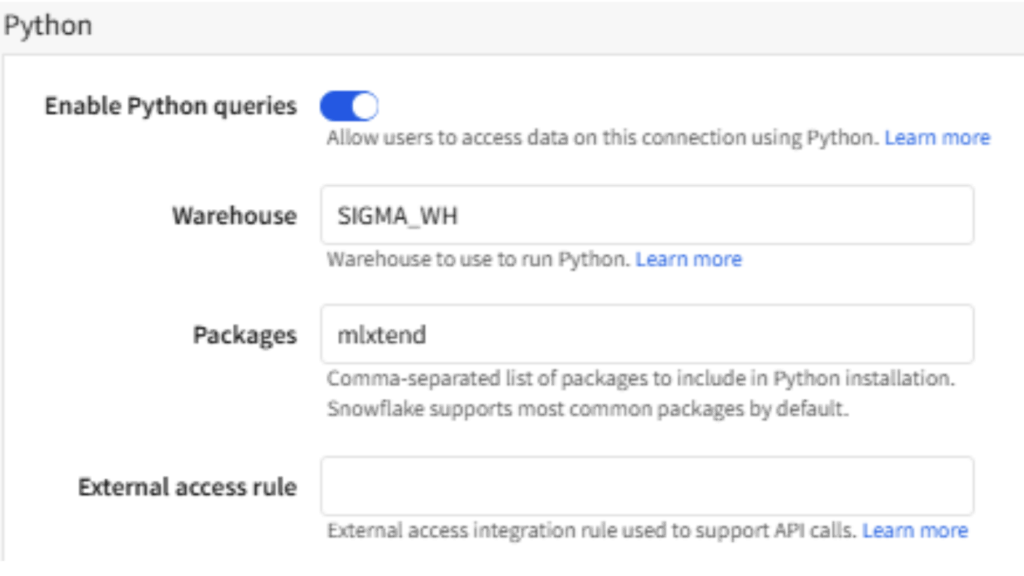Click the 'Warehouse to use to run Python' hint
Screen dimensions: 1024x576
tap(478, 260)
